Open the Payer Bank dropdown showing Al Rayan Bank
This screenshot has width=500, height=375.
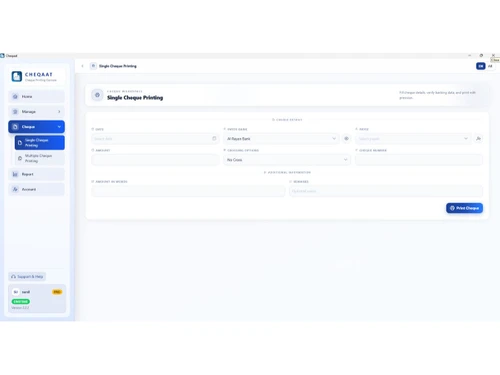click(x=281, y=139)
